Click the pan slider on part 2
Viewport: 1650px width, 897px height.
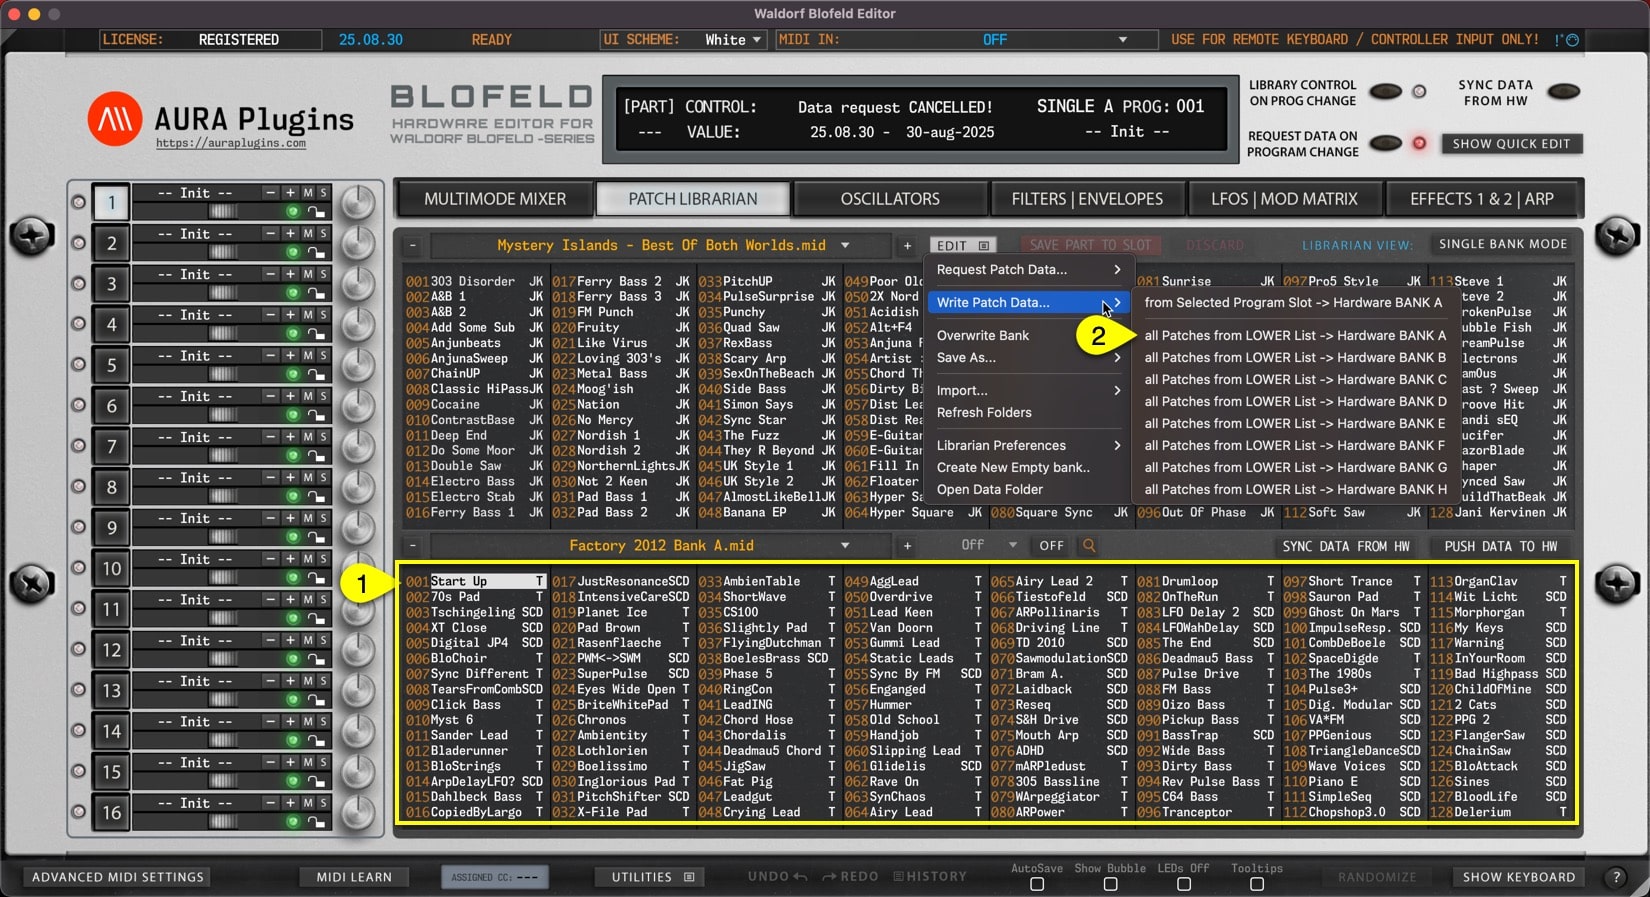coord(222,252)
